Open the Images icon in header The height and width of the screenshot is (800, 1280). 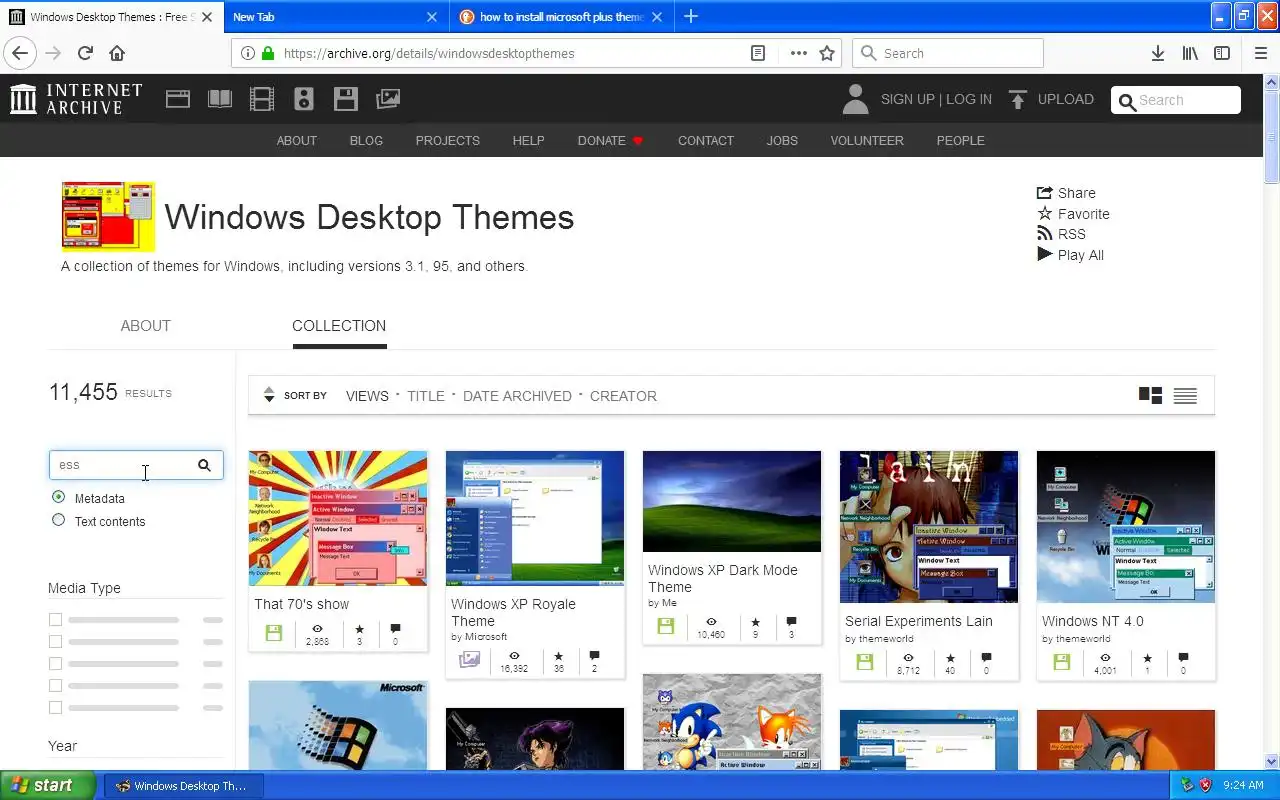pos(388,99)
